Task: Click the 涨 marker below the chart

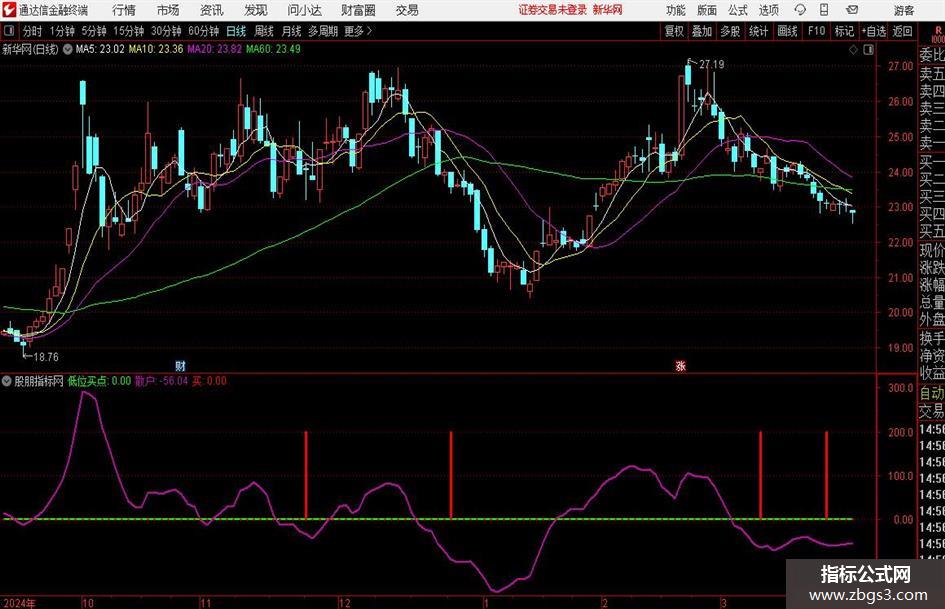Action: point(680,366)
